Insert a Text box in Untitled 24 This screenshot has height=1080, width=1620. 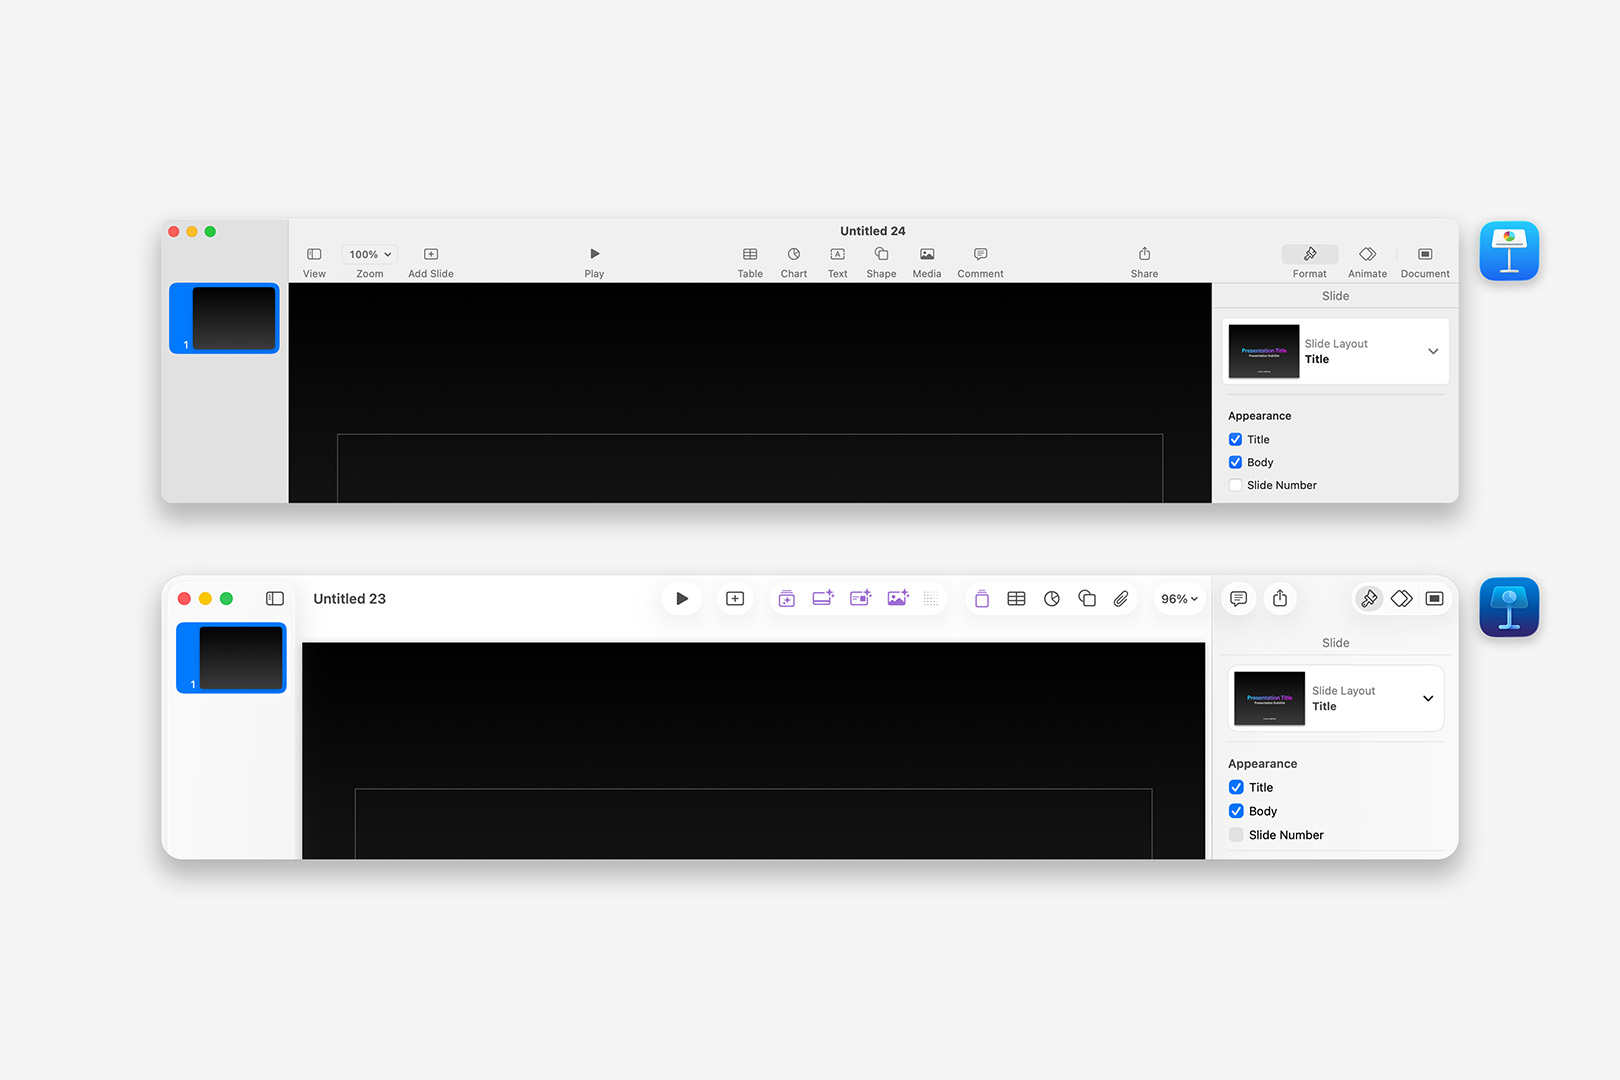[x=837, y=260]
